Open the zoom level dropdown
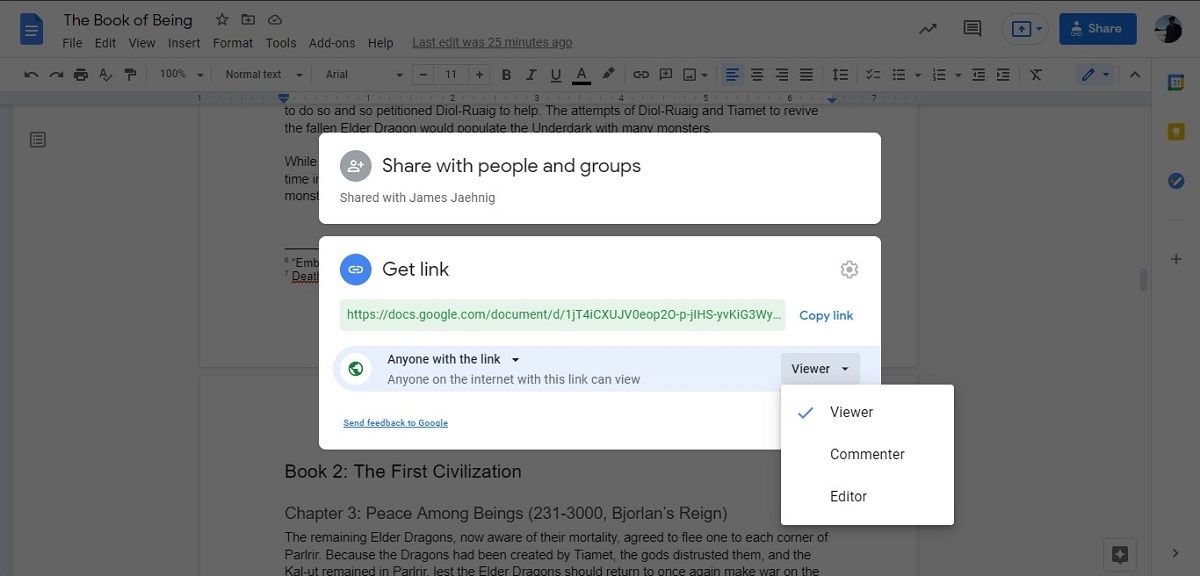1200x576 pixels. (180, 74)
